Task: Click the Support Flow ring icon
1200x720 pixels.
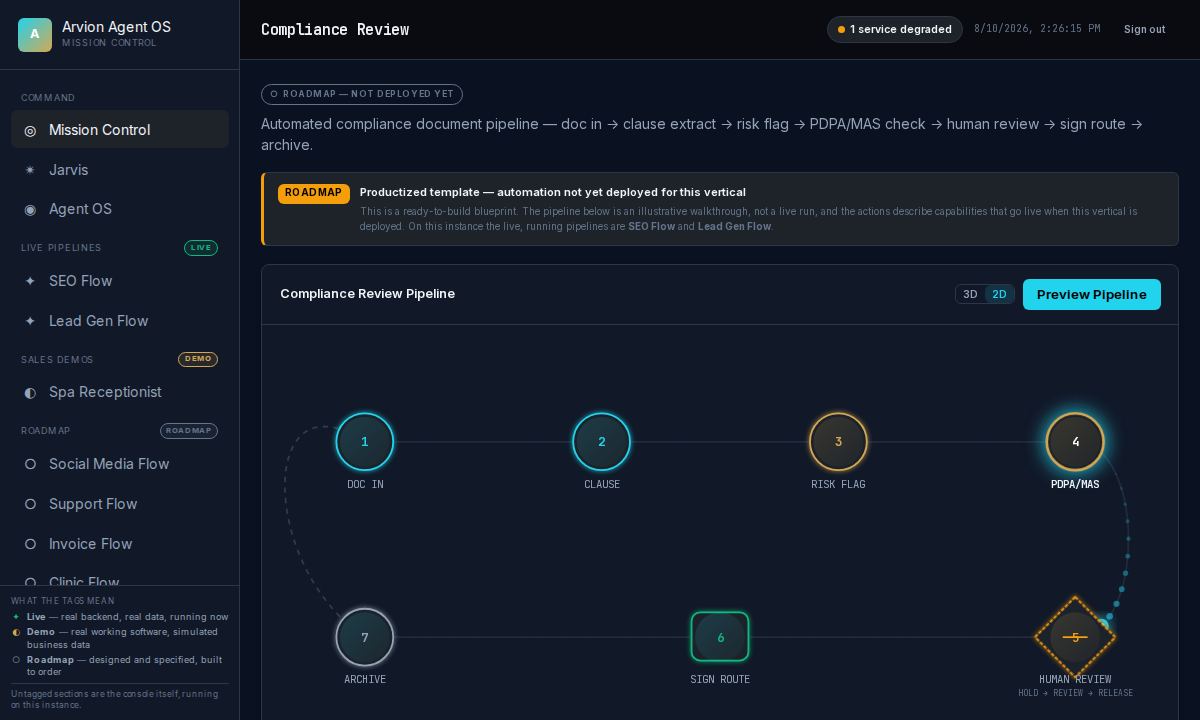Action: [30, 504]
